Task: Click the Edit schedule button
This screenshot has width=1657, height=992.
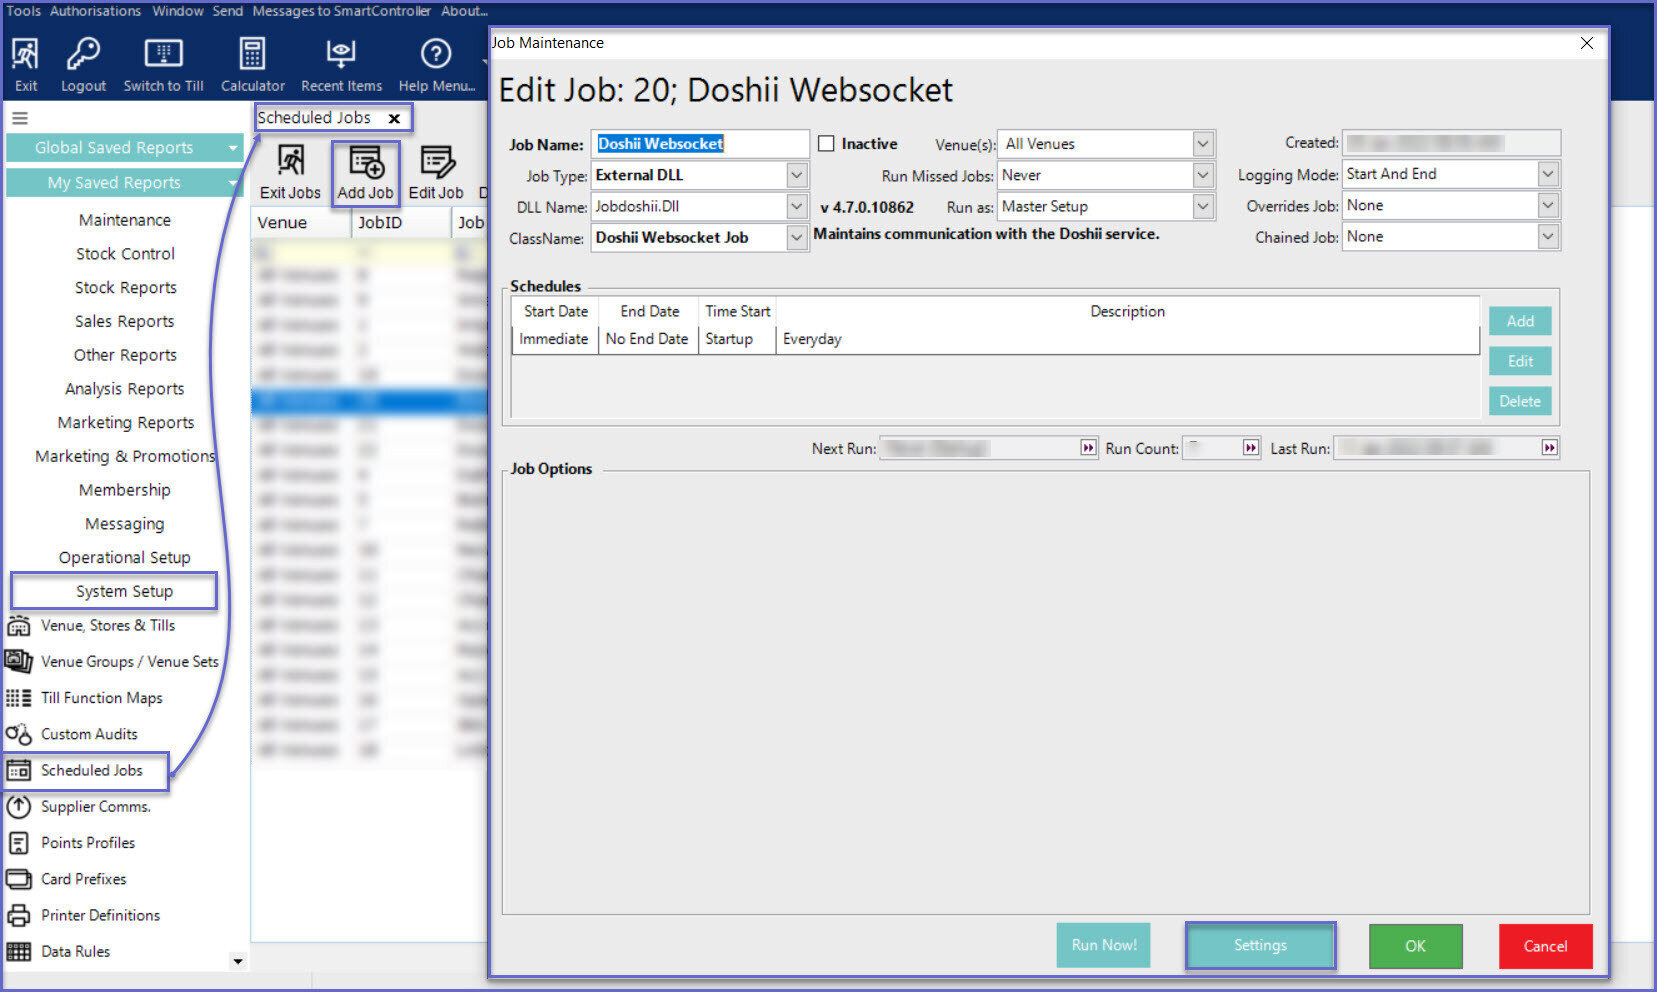Action: [1520, 361]
